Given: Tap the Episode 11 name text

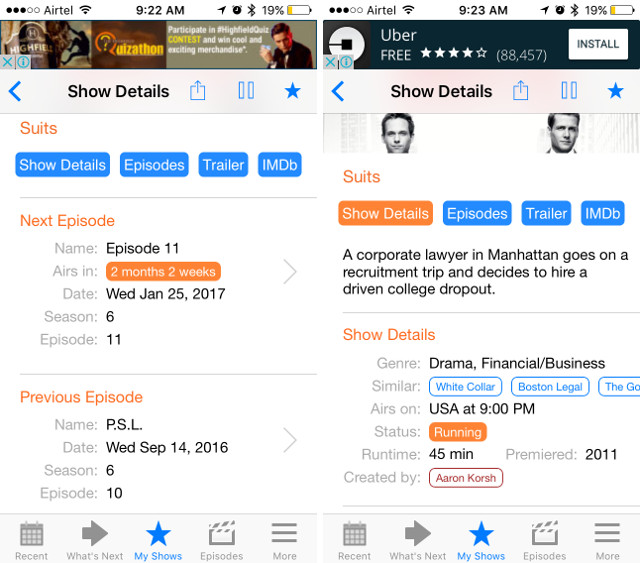Looking at the screenshot, I should (x=142, y=248).
